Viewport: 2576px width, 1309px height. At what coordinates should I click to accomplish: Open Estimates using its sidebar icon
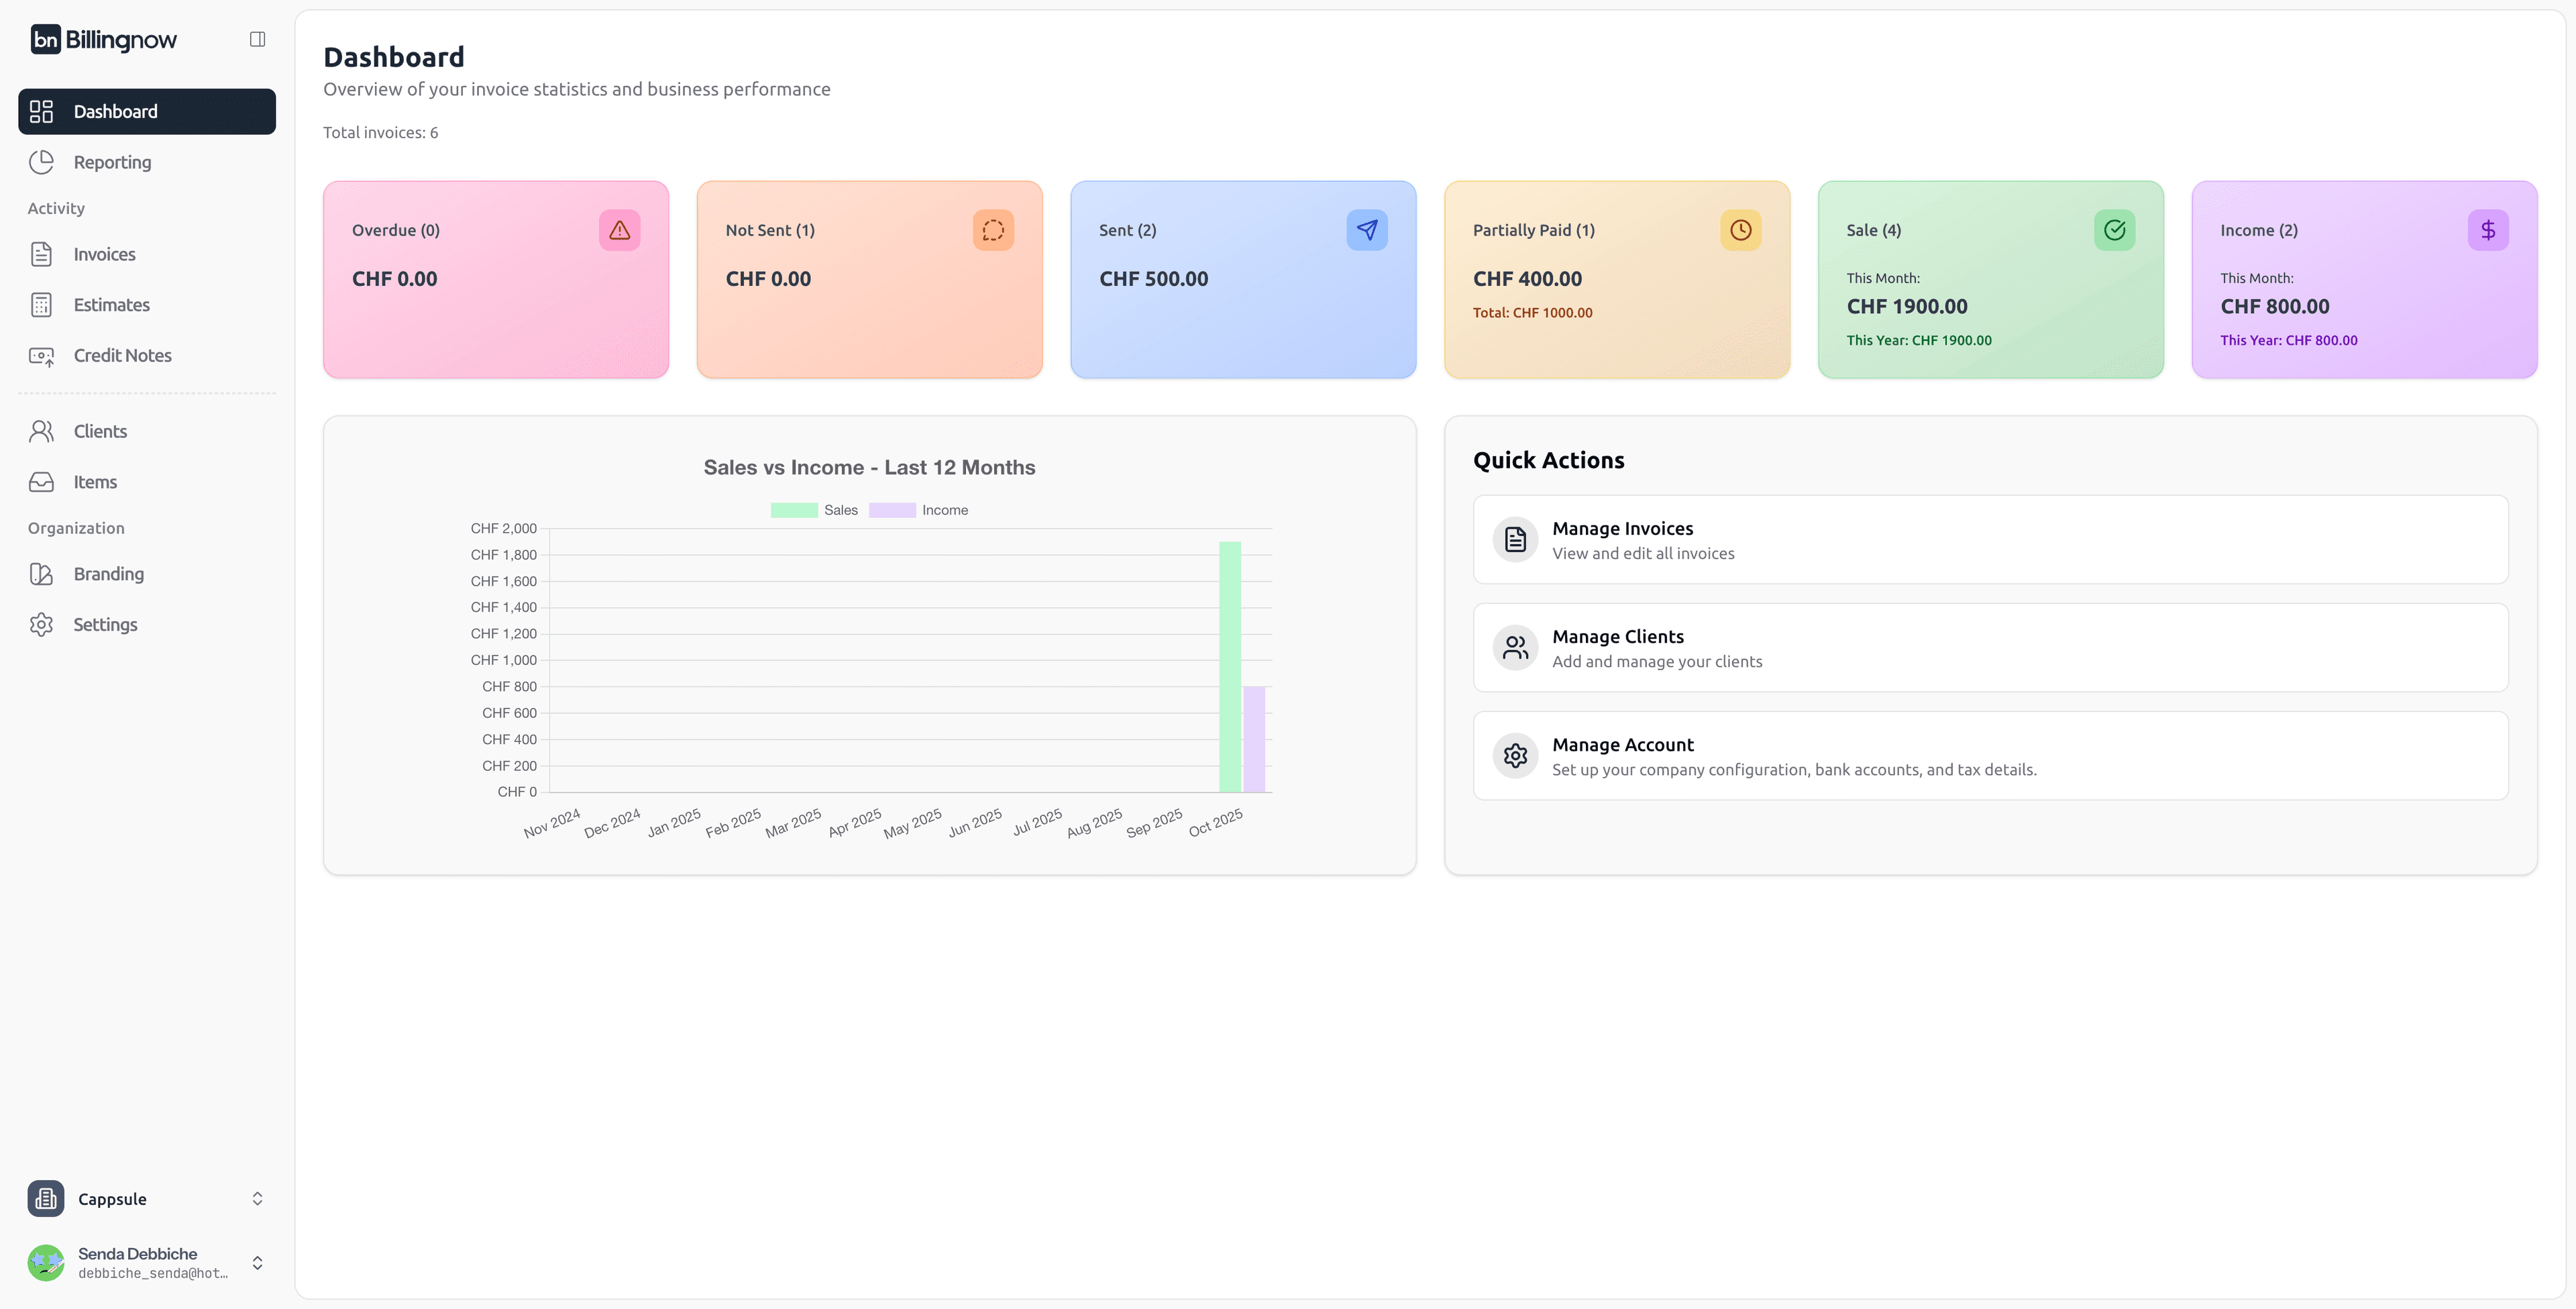point(41,305)
